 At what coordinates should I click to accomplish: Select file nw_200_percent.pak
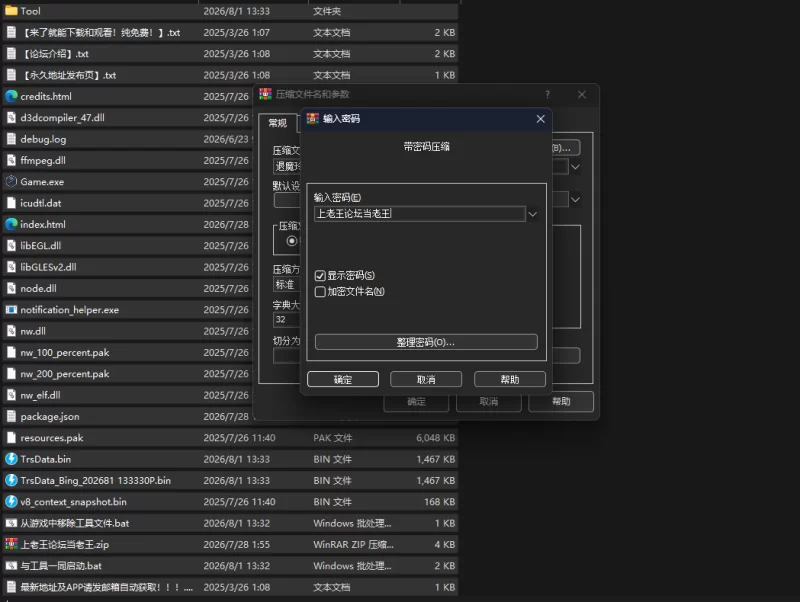click(128, 373)
